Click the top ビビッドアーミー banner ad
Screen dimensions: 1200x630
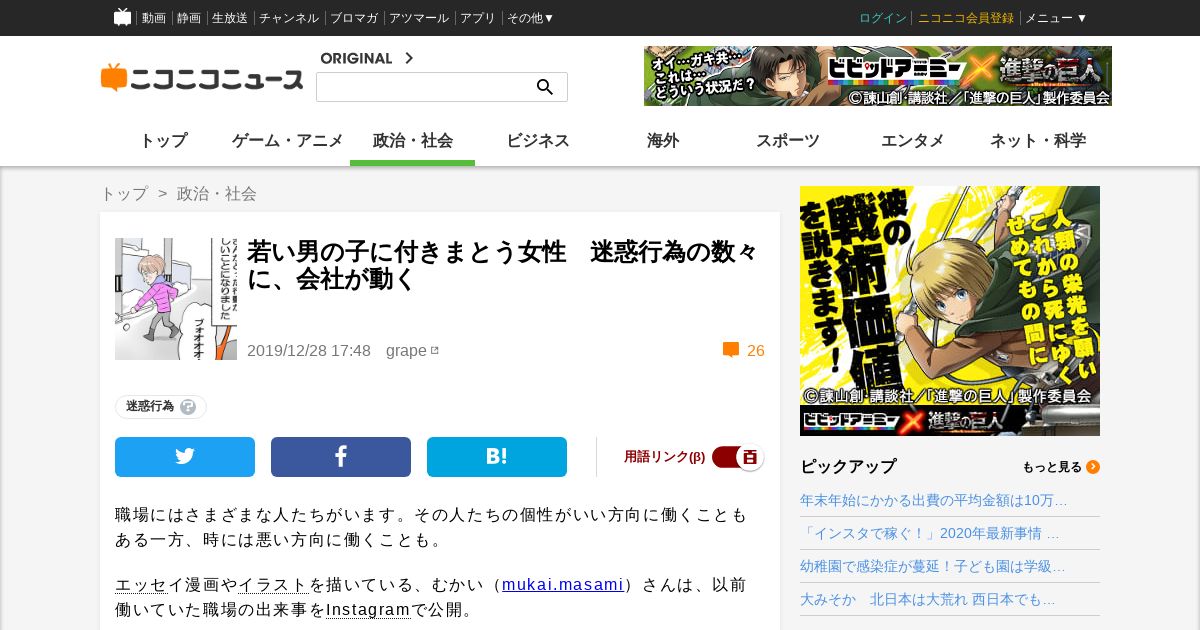pyautogui.click(x=878, y=76)
